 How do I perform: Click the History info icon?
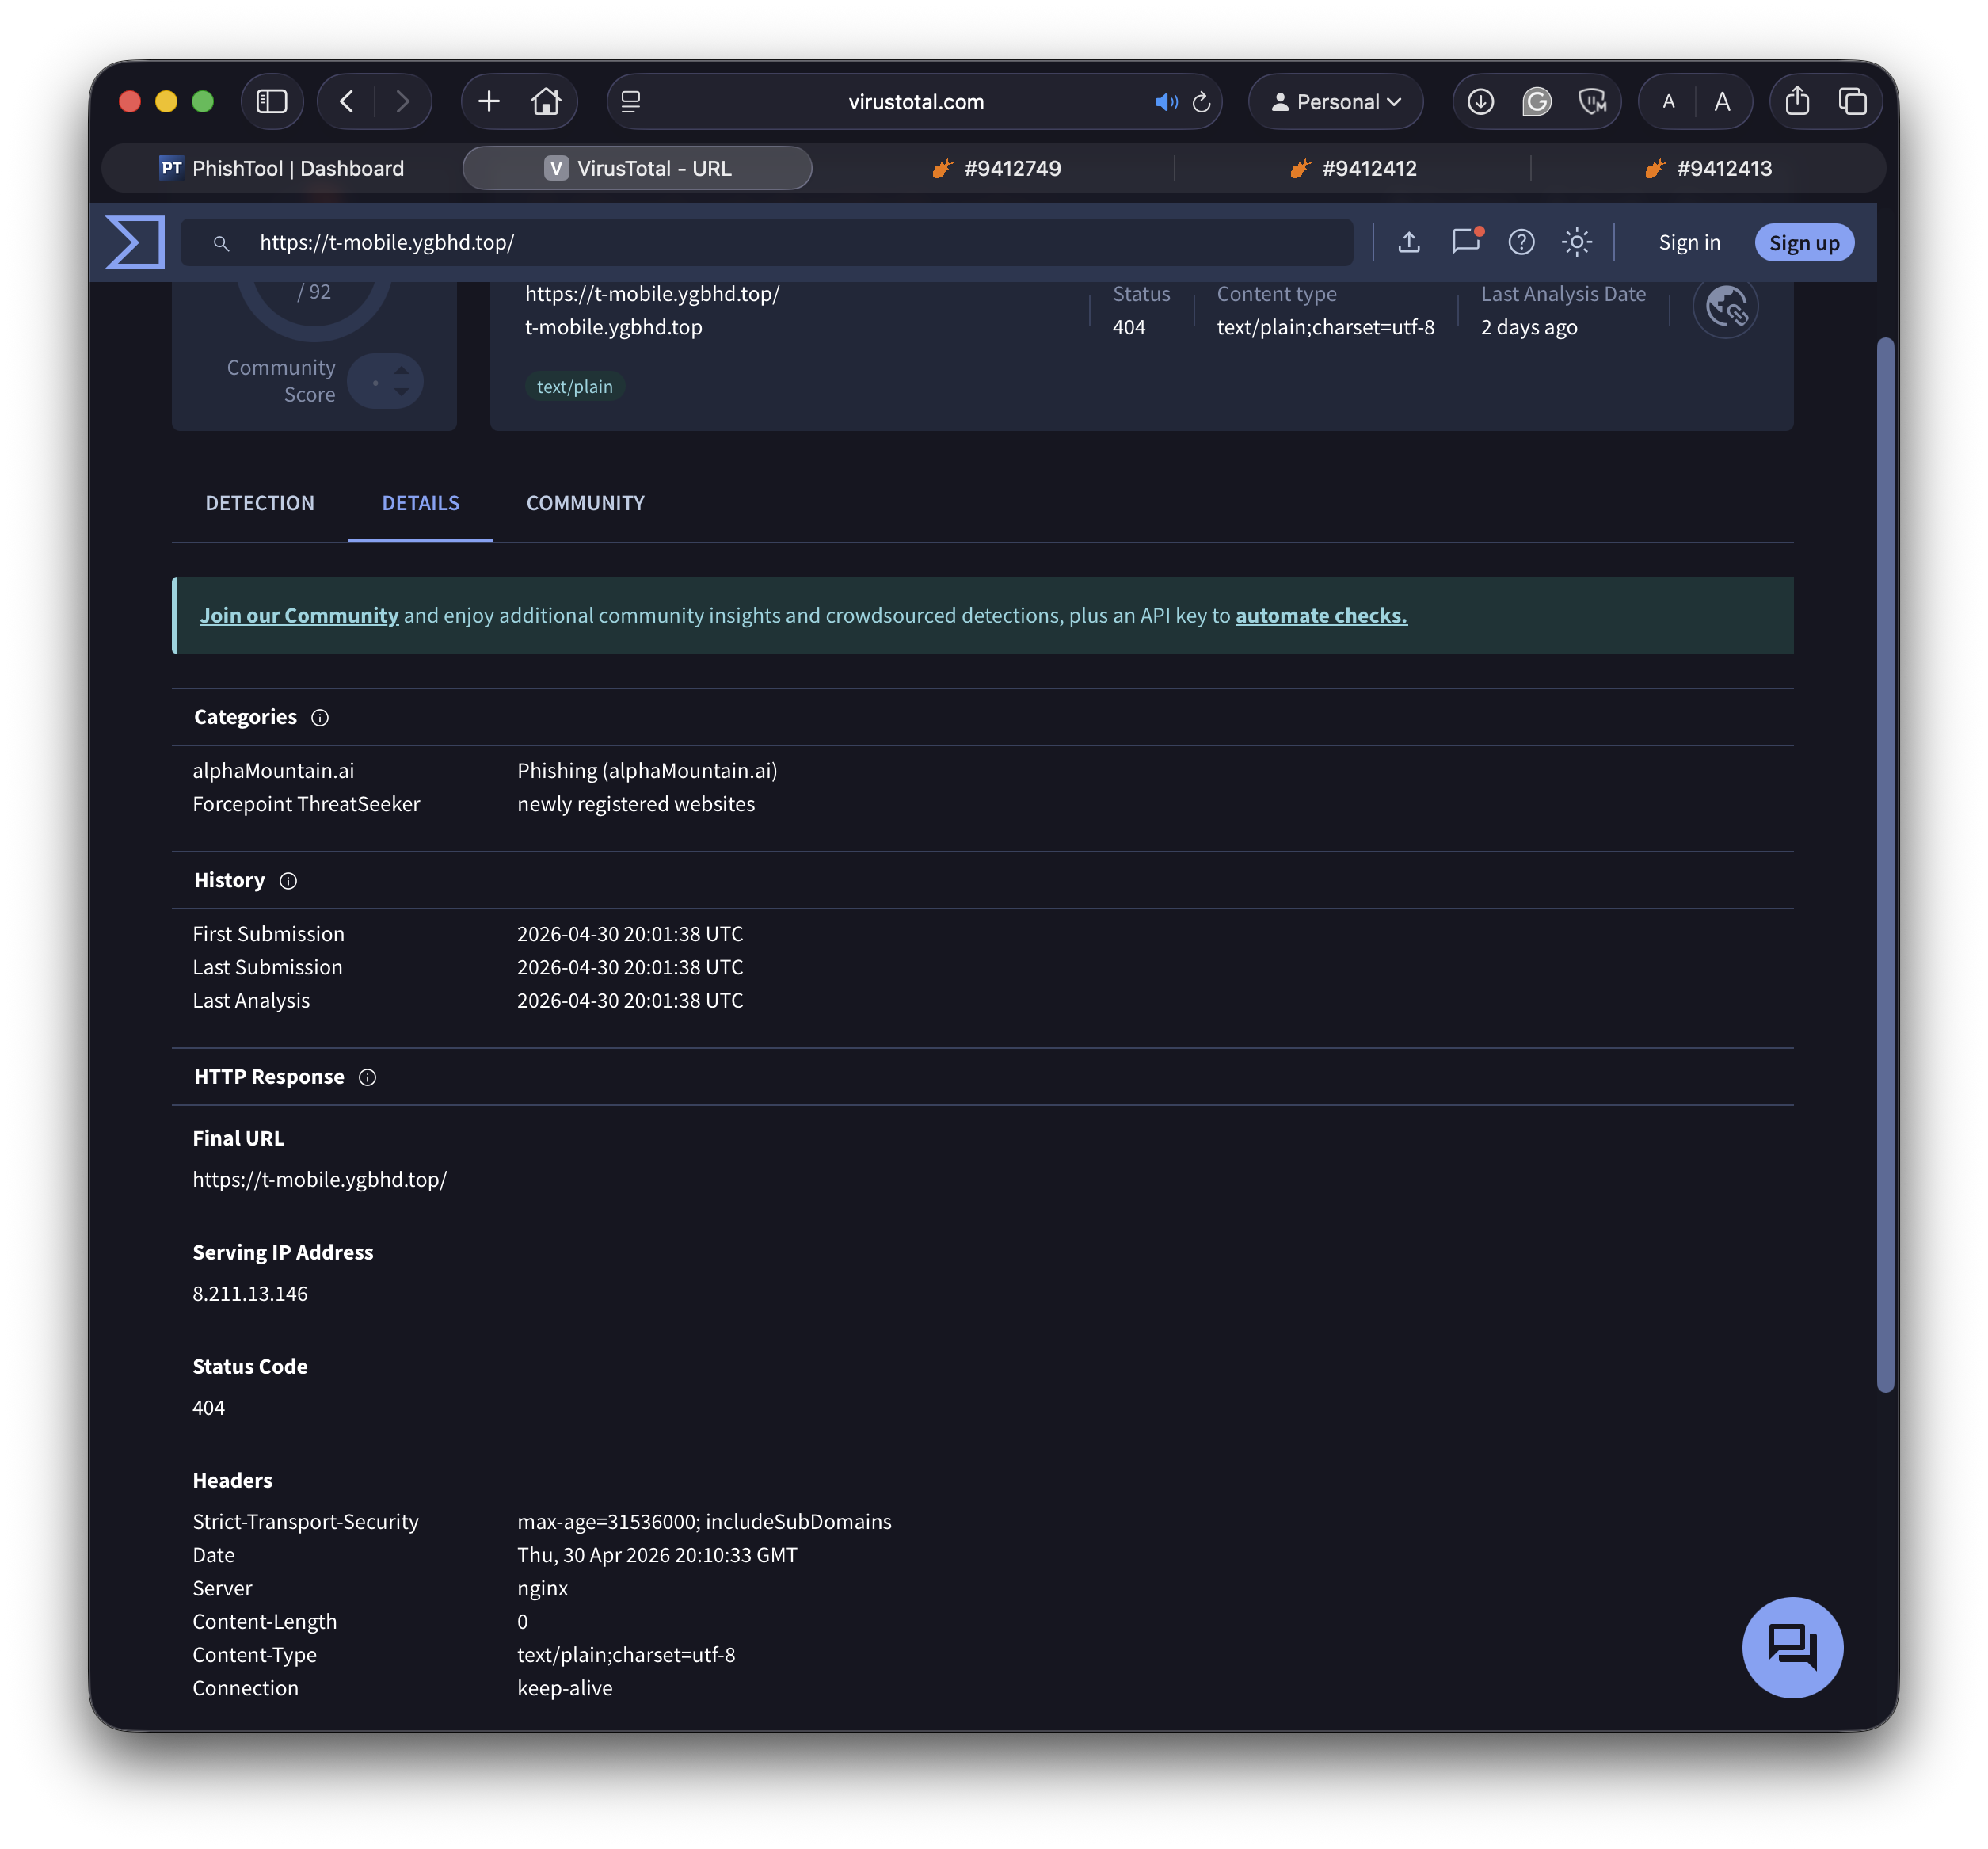pos(288,880)
